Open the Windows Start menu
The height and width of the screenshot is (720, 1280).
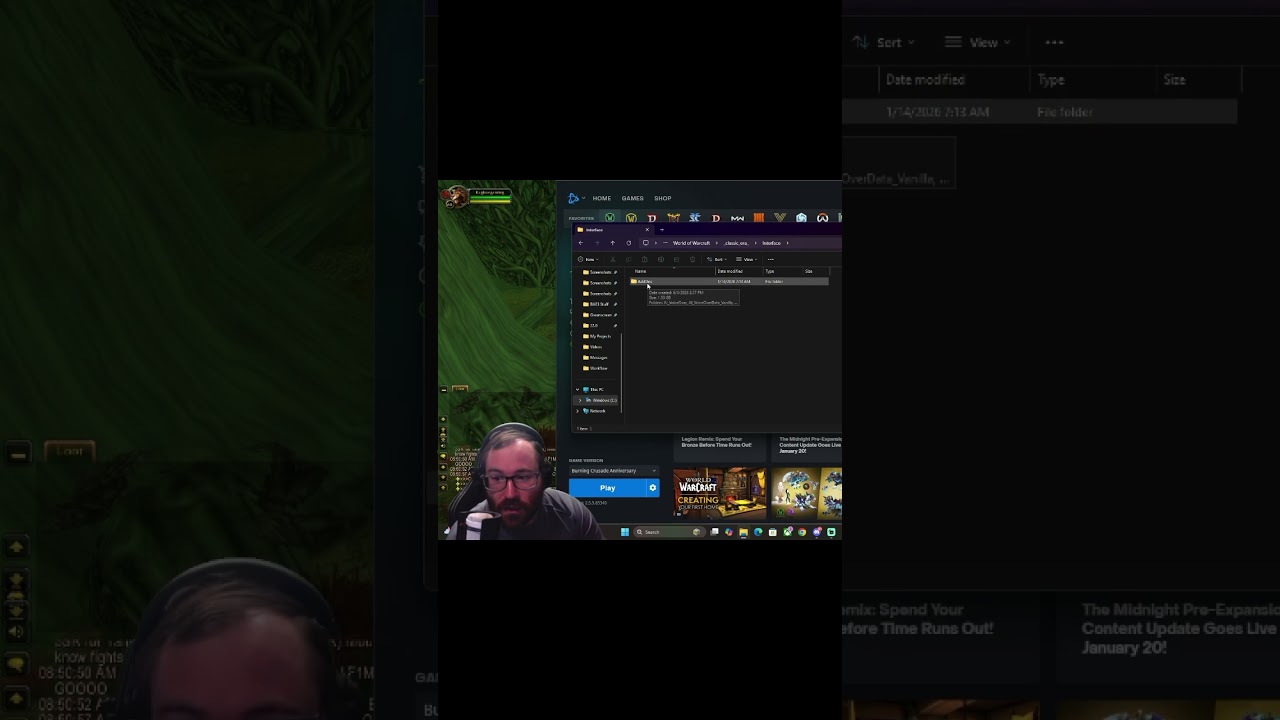(625, 532)
